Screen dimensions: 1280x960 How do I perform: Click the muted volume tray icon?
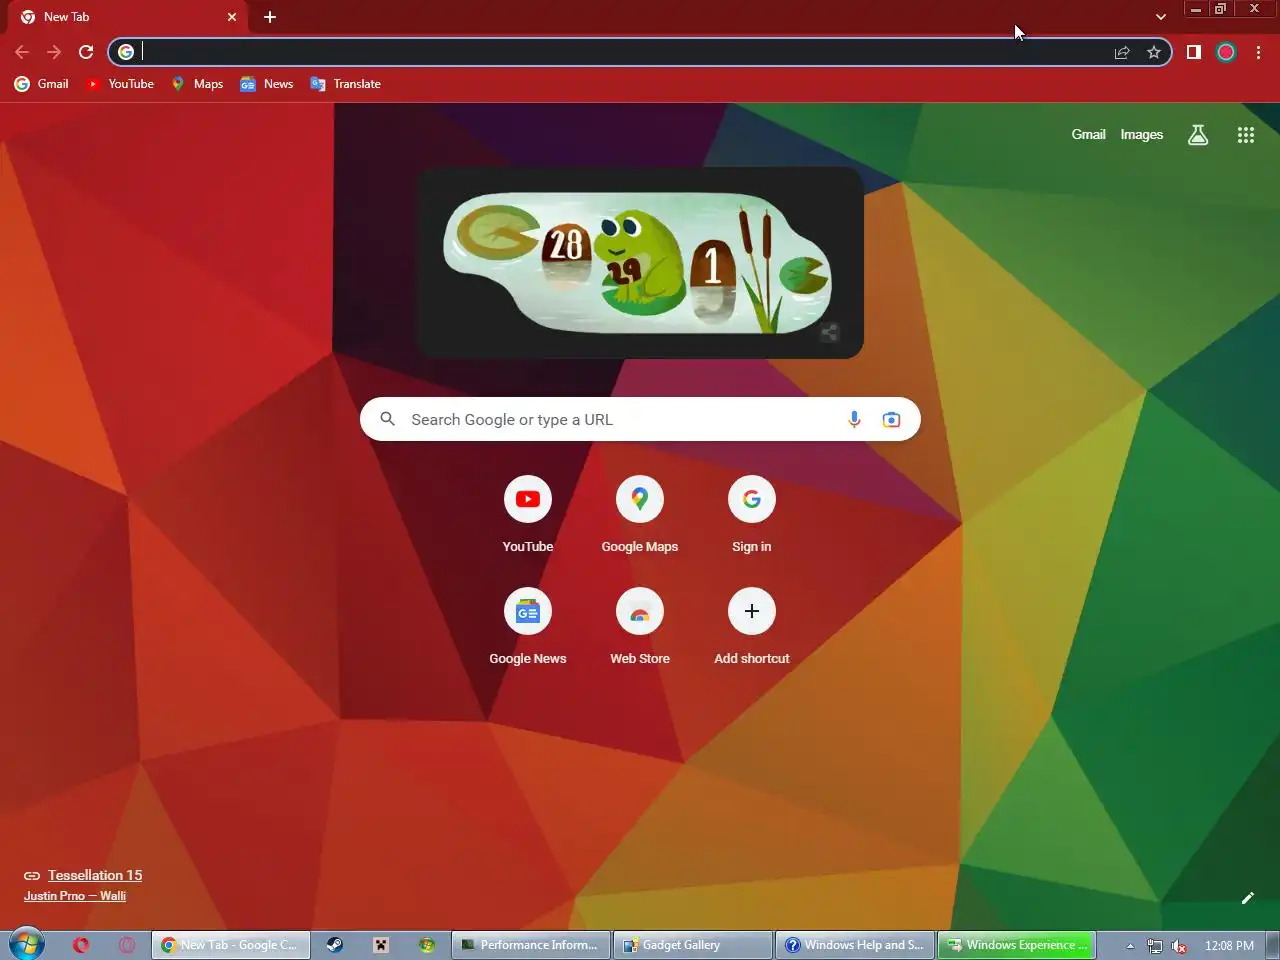(x=1180, y=946)
